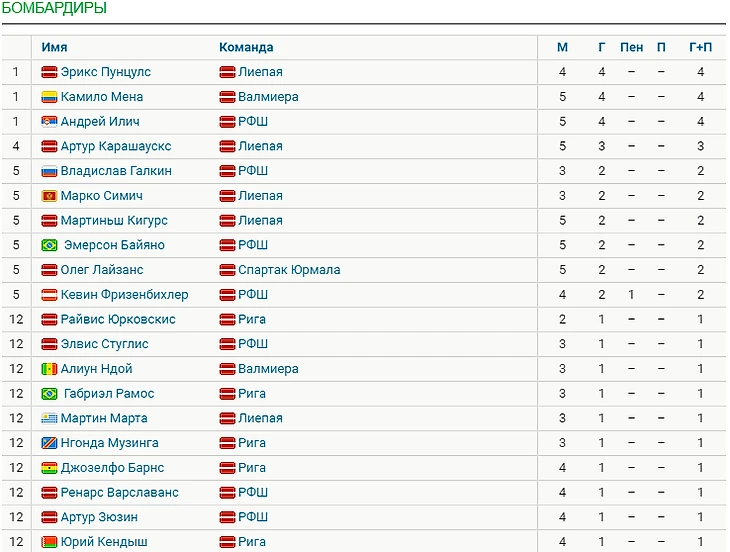Open Валмиера team link in Камило Мена row

tap(268, 97)
